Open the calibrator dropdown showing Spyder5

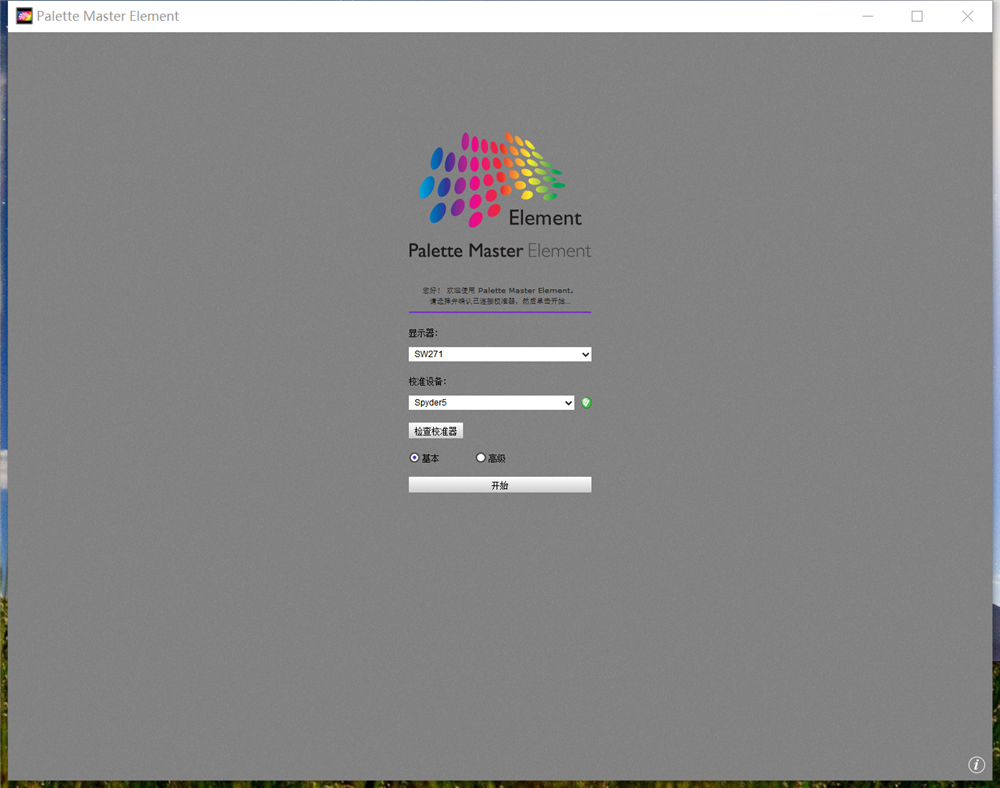coord(491,402)
